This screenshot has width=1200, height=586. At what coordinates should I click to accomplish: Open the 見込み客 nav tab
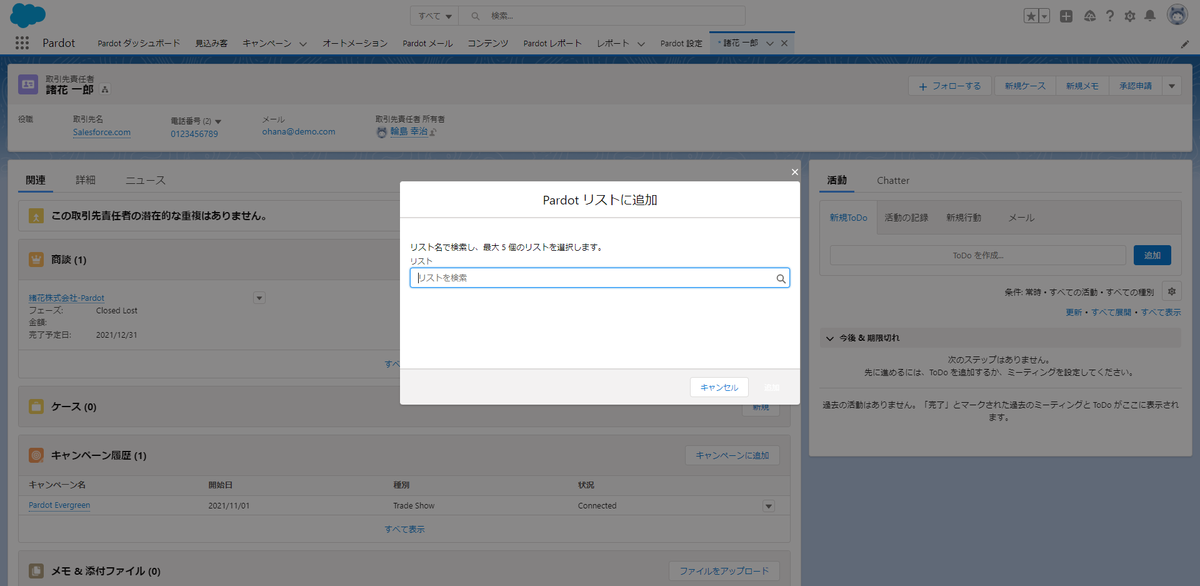(211, 43)
